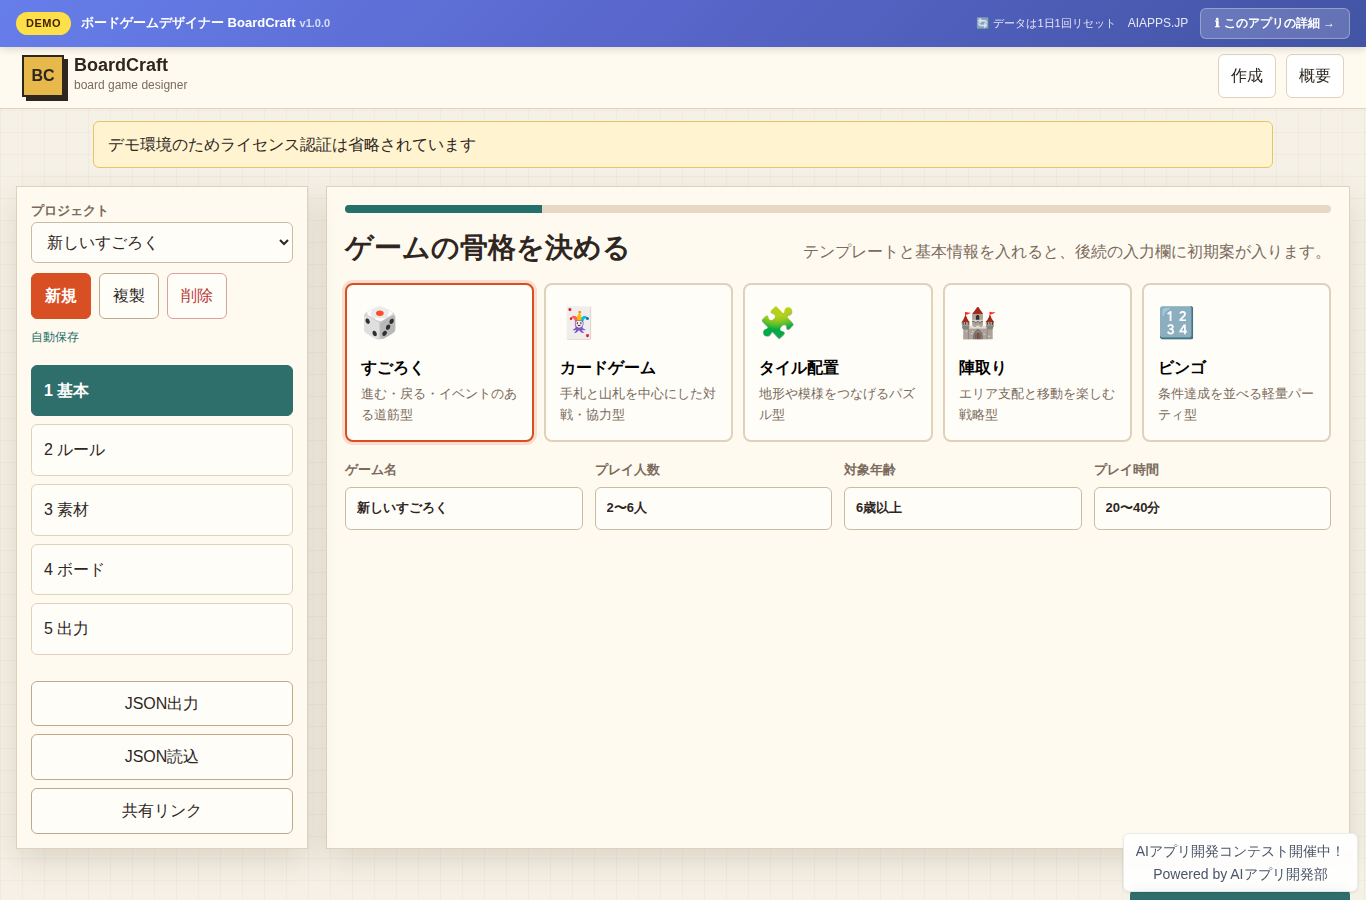The height and width of the screenshot is (900, 1366).
Task: Click the JSON出力 button
Action: [x=162, y=704]
